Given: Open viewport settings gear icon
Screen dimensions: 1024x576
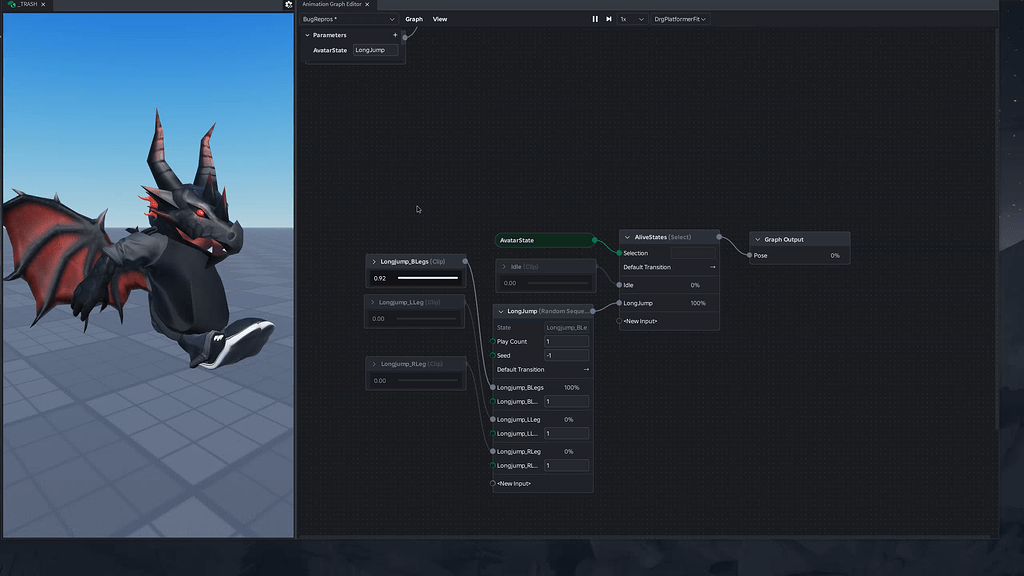Looking at the screenshot, I should [288, 5].
